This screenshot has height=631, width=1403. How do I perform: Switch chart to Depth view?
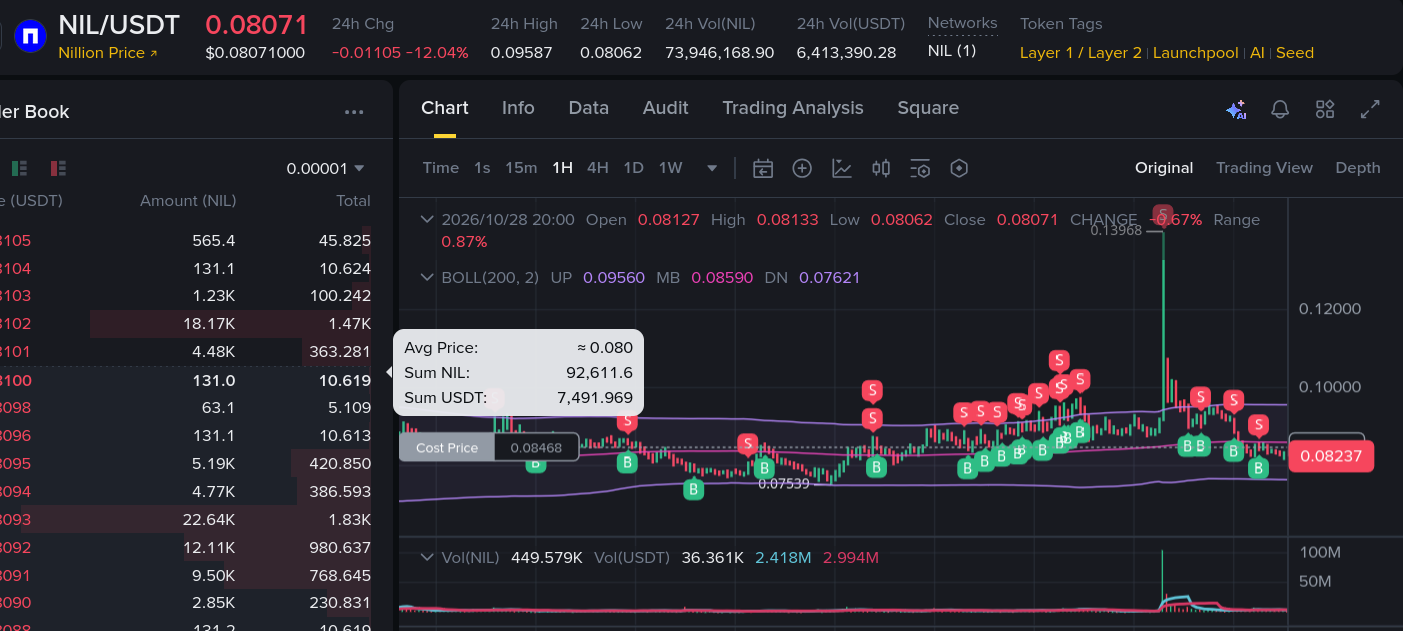1358,168
